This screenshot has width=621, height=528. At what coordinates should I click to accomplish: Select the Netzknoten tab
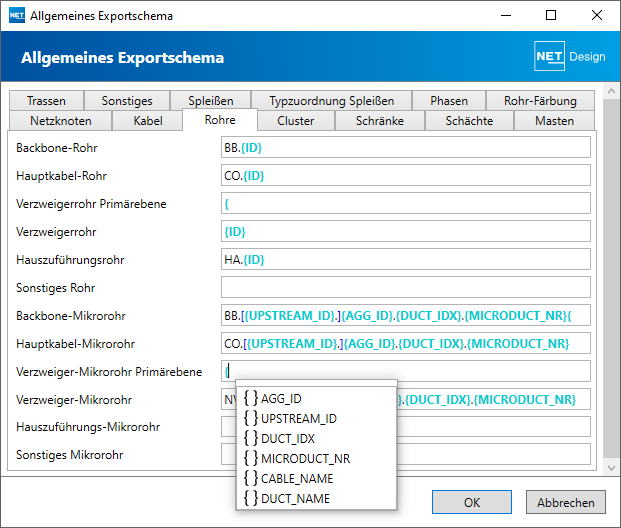[x=61, y=120]
